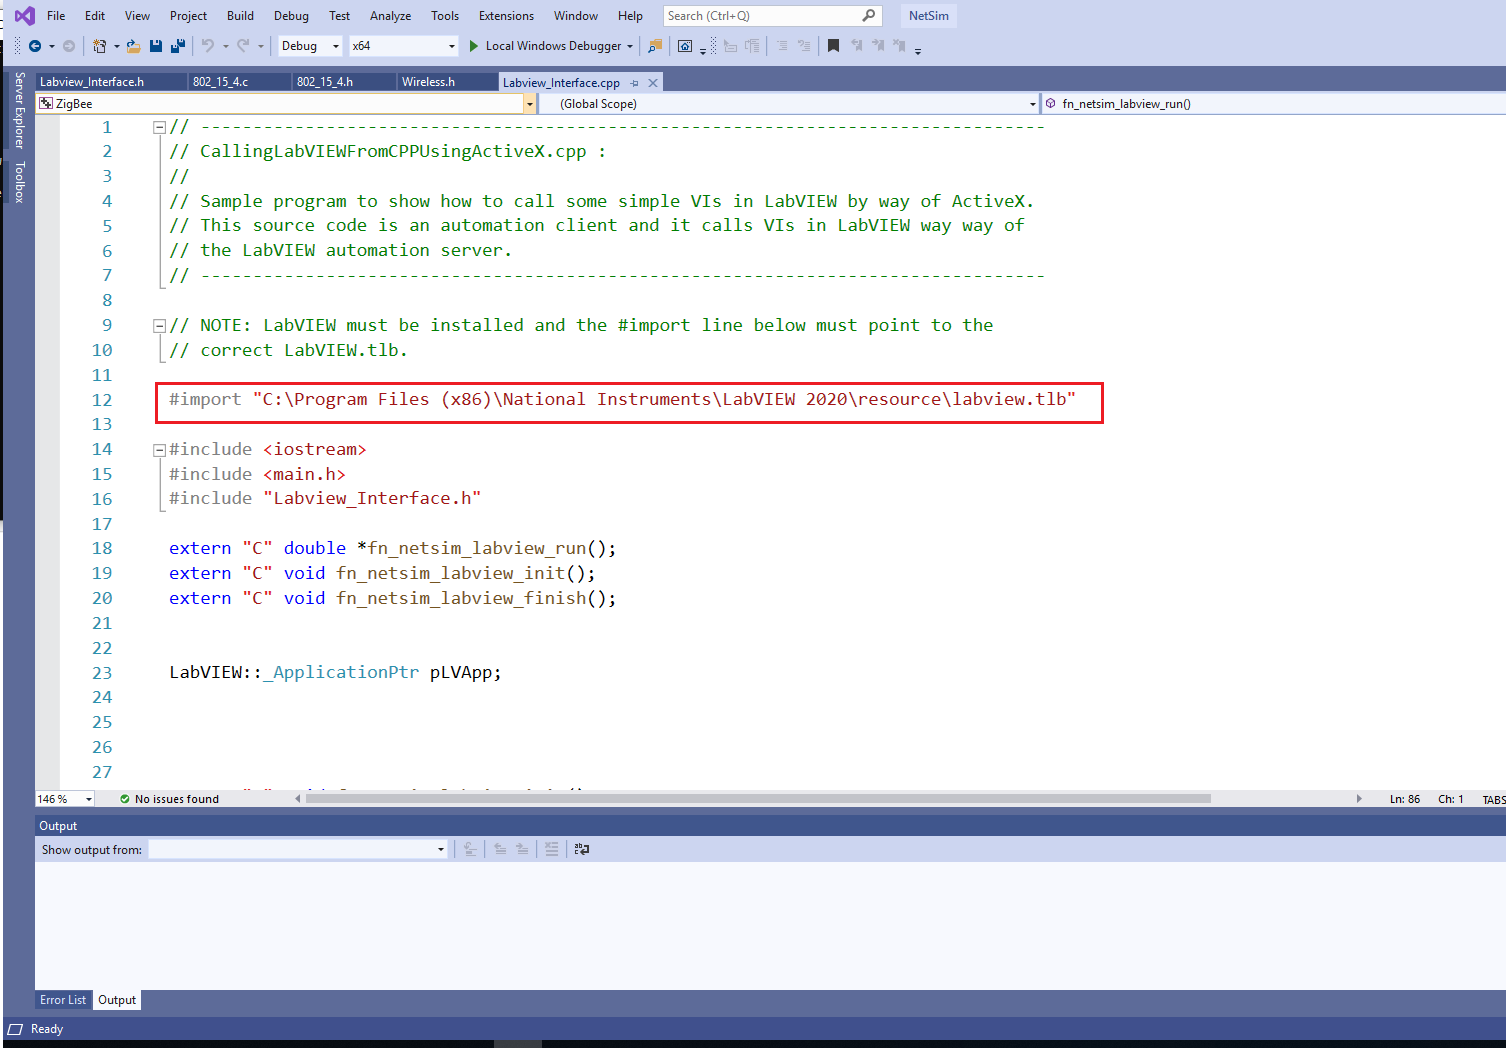
Task: Click the green check No issues found indicator
Action: click(x=169, y=799)
